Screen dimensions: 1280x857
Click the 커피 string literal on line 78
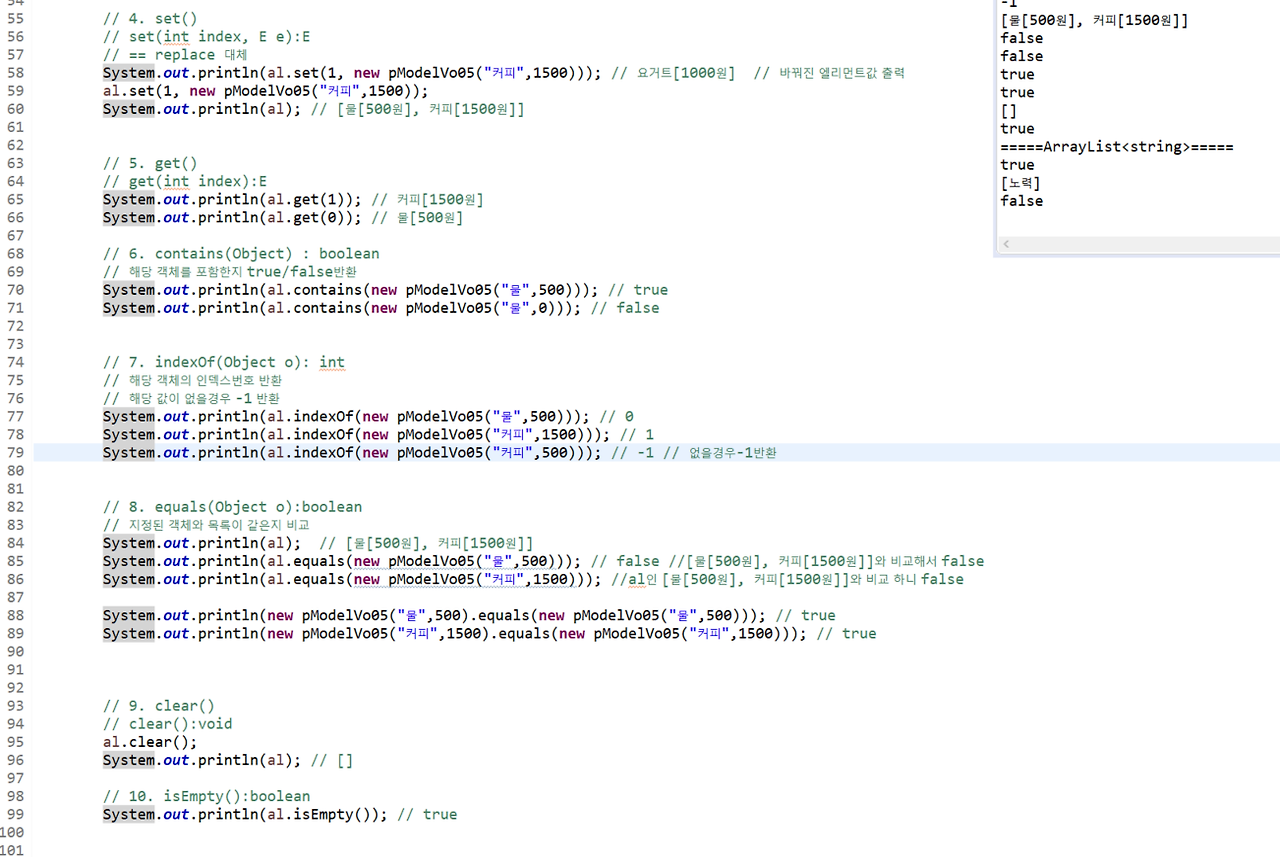pos(512,434)
